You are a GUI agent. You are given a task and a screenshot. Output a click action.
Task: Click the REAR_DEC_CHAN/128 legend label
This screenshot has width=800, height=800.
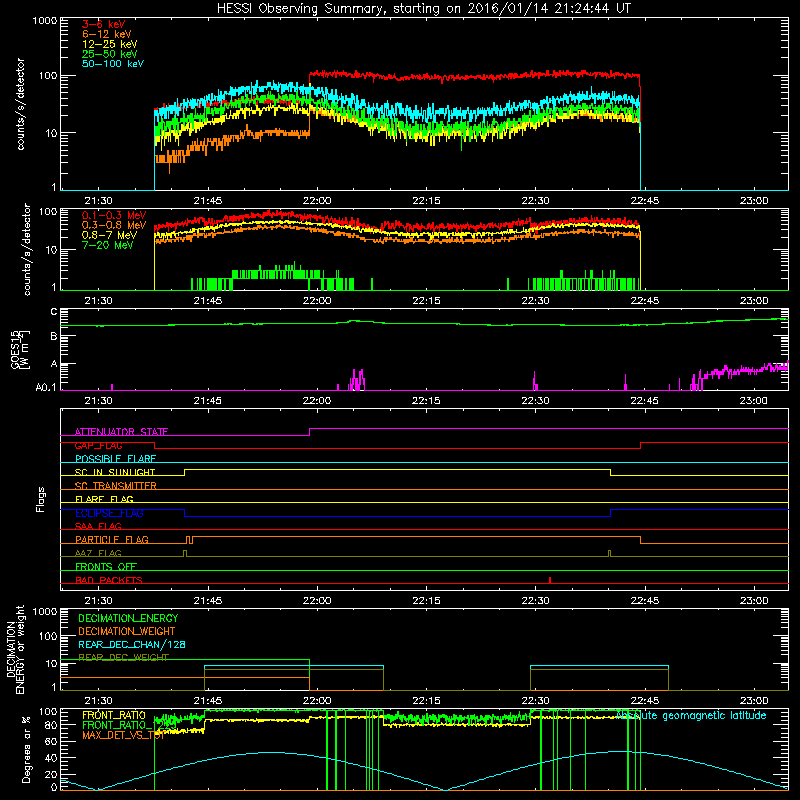pos(132,644)
